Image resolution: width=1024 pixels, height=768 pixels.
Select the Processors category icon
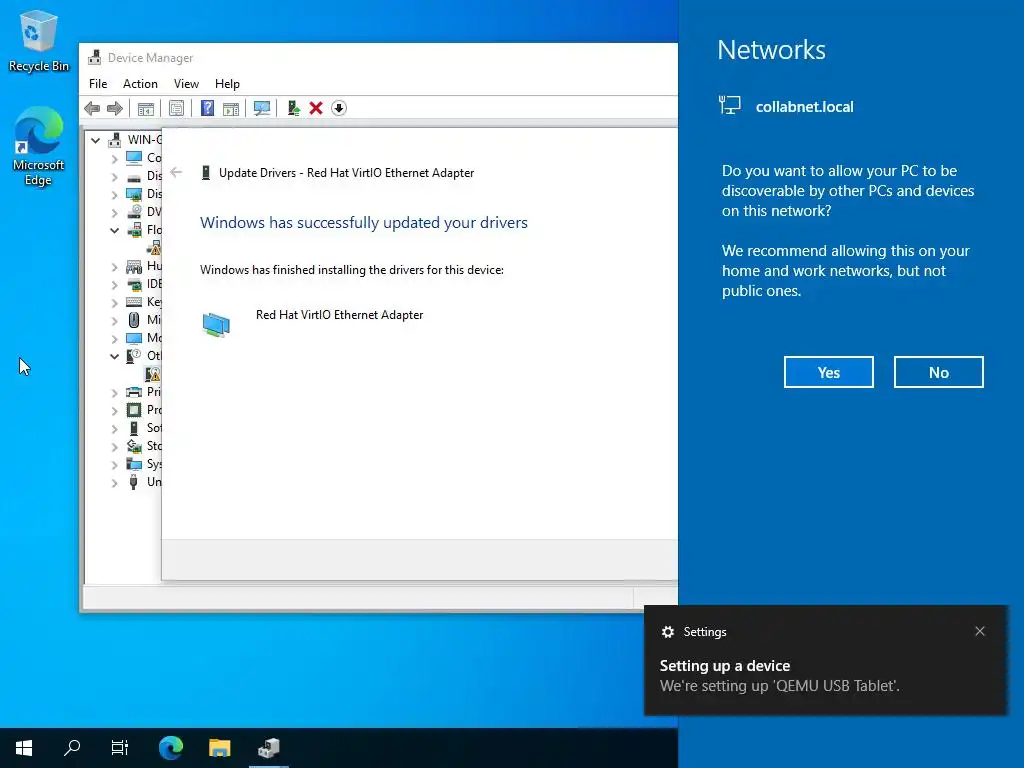click(x=134, y=410)
